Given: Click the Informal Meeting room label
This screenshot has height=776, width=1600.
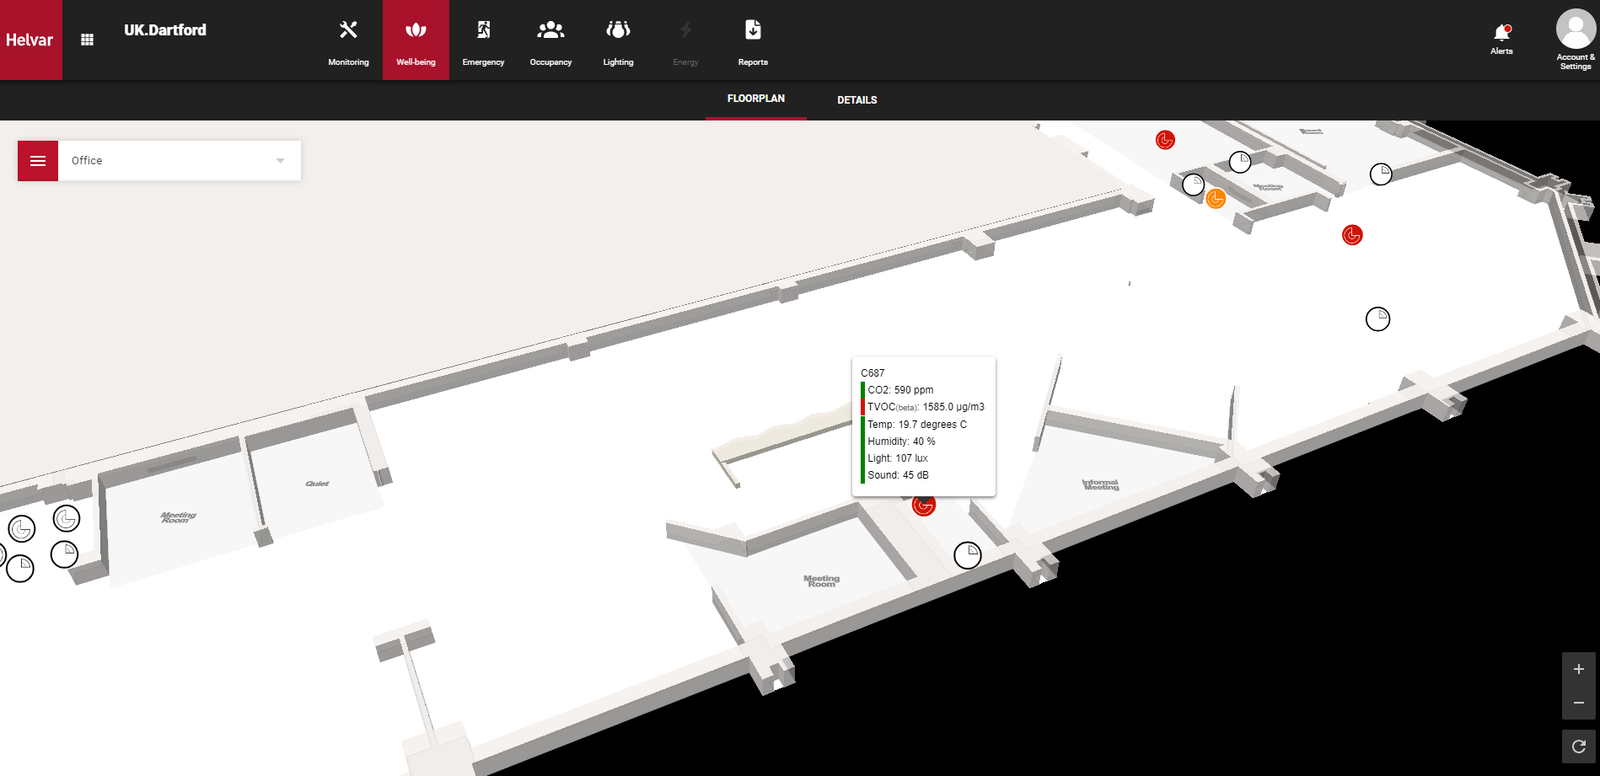Looking at the screenshot, I should pos(1101,485).
